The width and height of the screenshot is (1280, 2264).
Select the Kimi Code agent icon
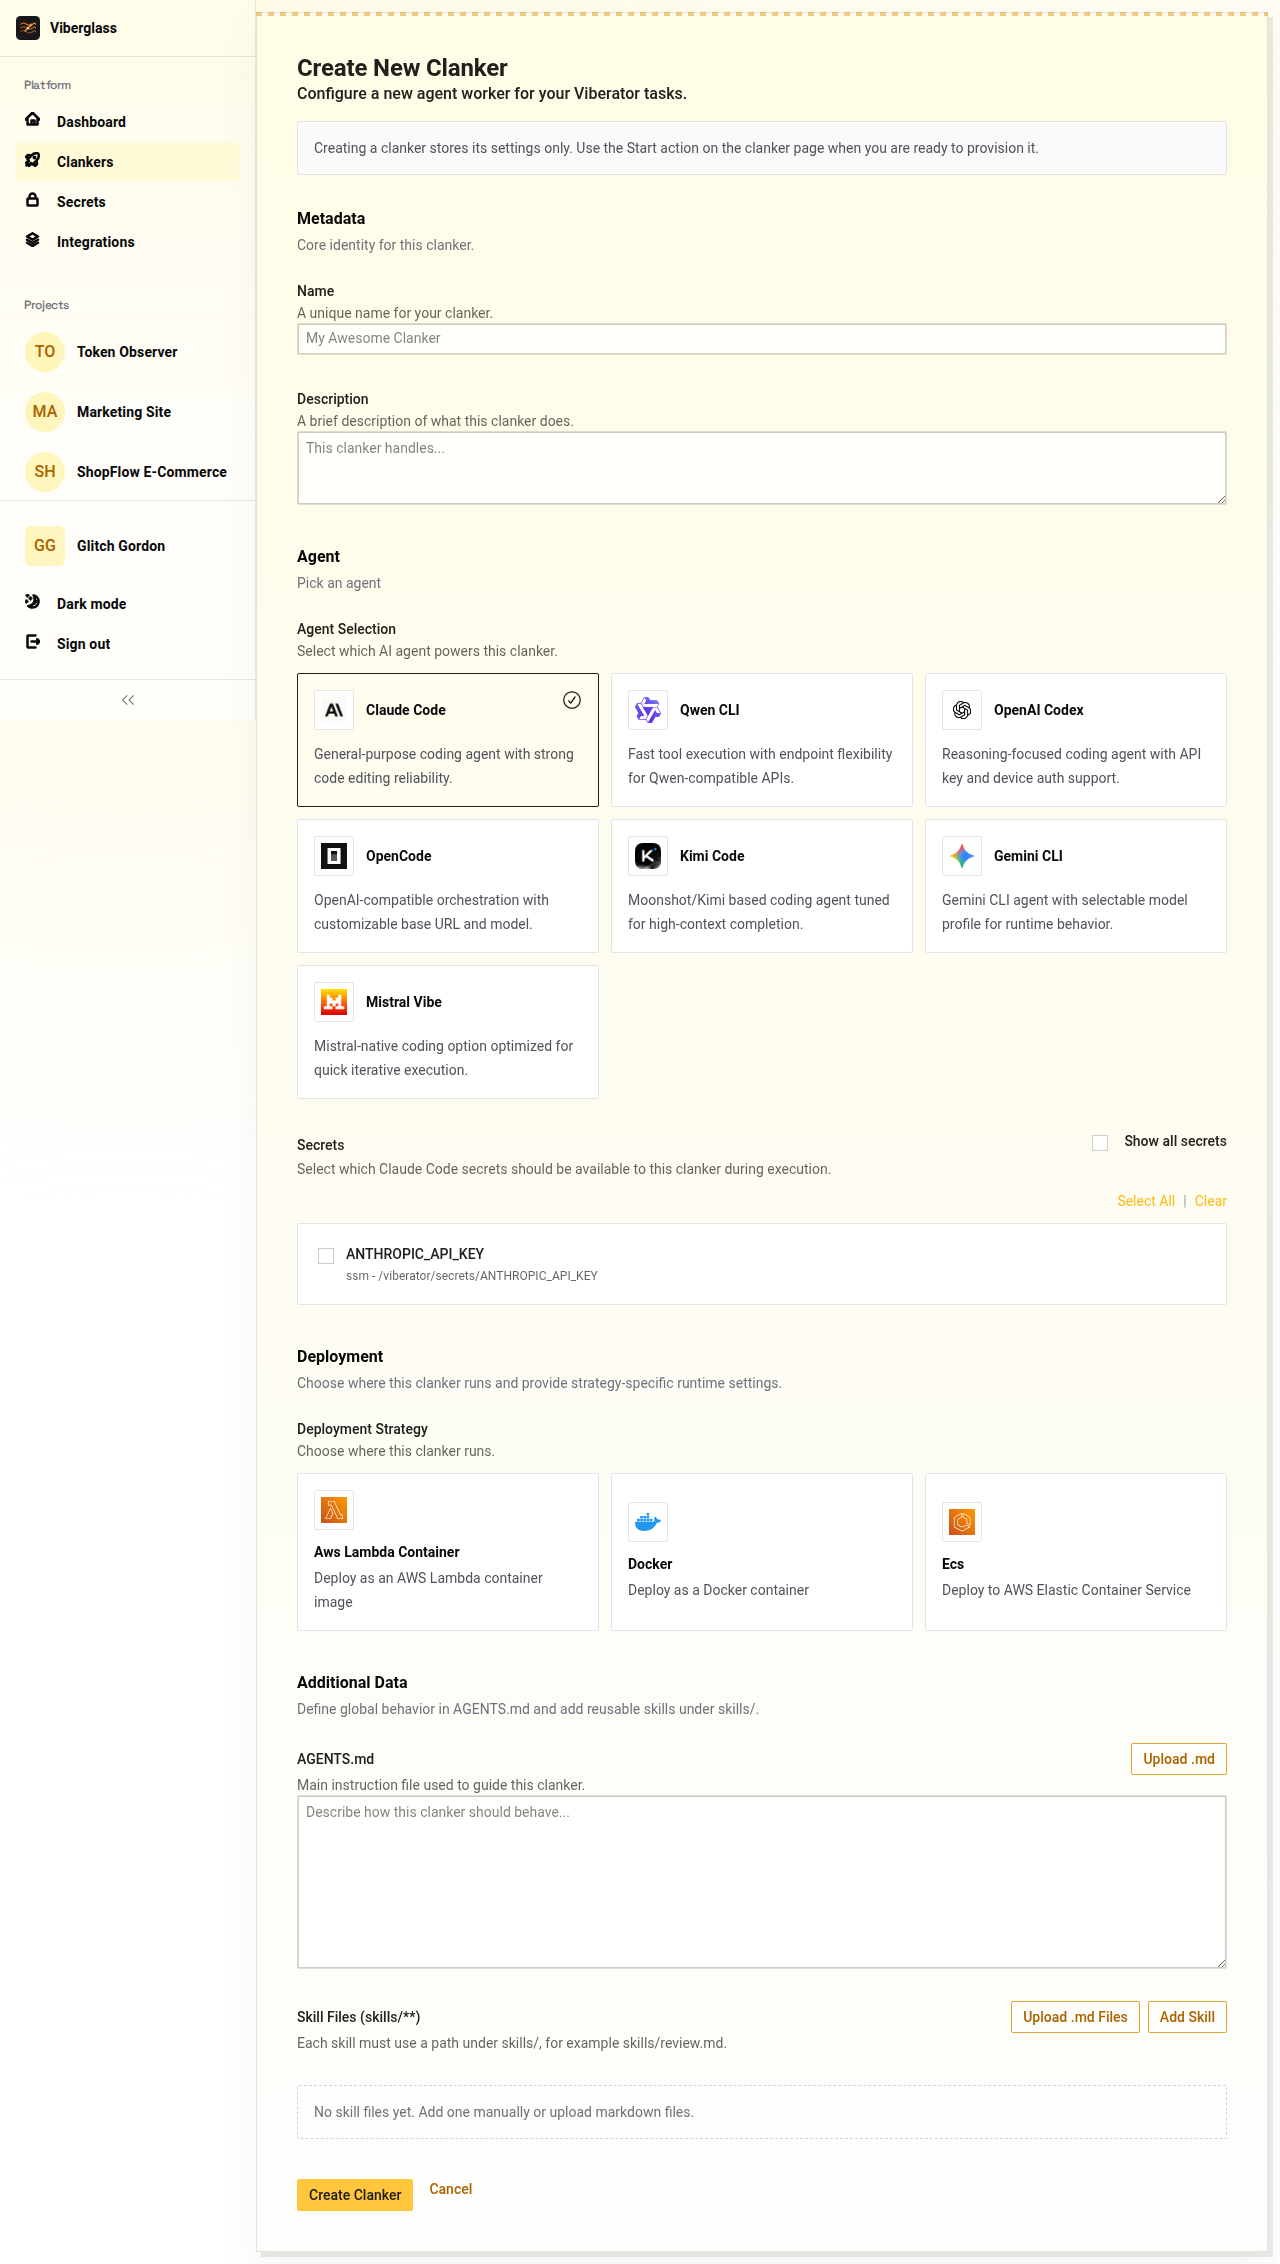[x=648, y=856]
